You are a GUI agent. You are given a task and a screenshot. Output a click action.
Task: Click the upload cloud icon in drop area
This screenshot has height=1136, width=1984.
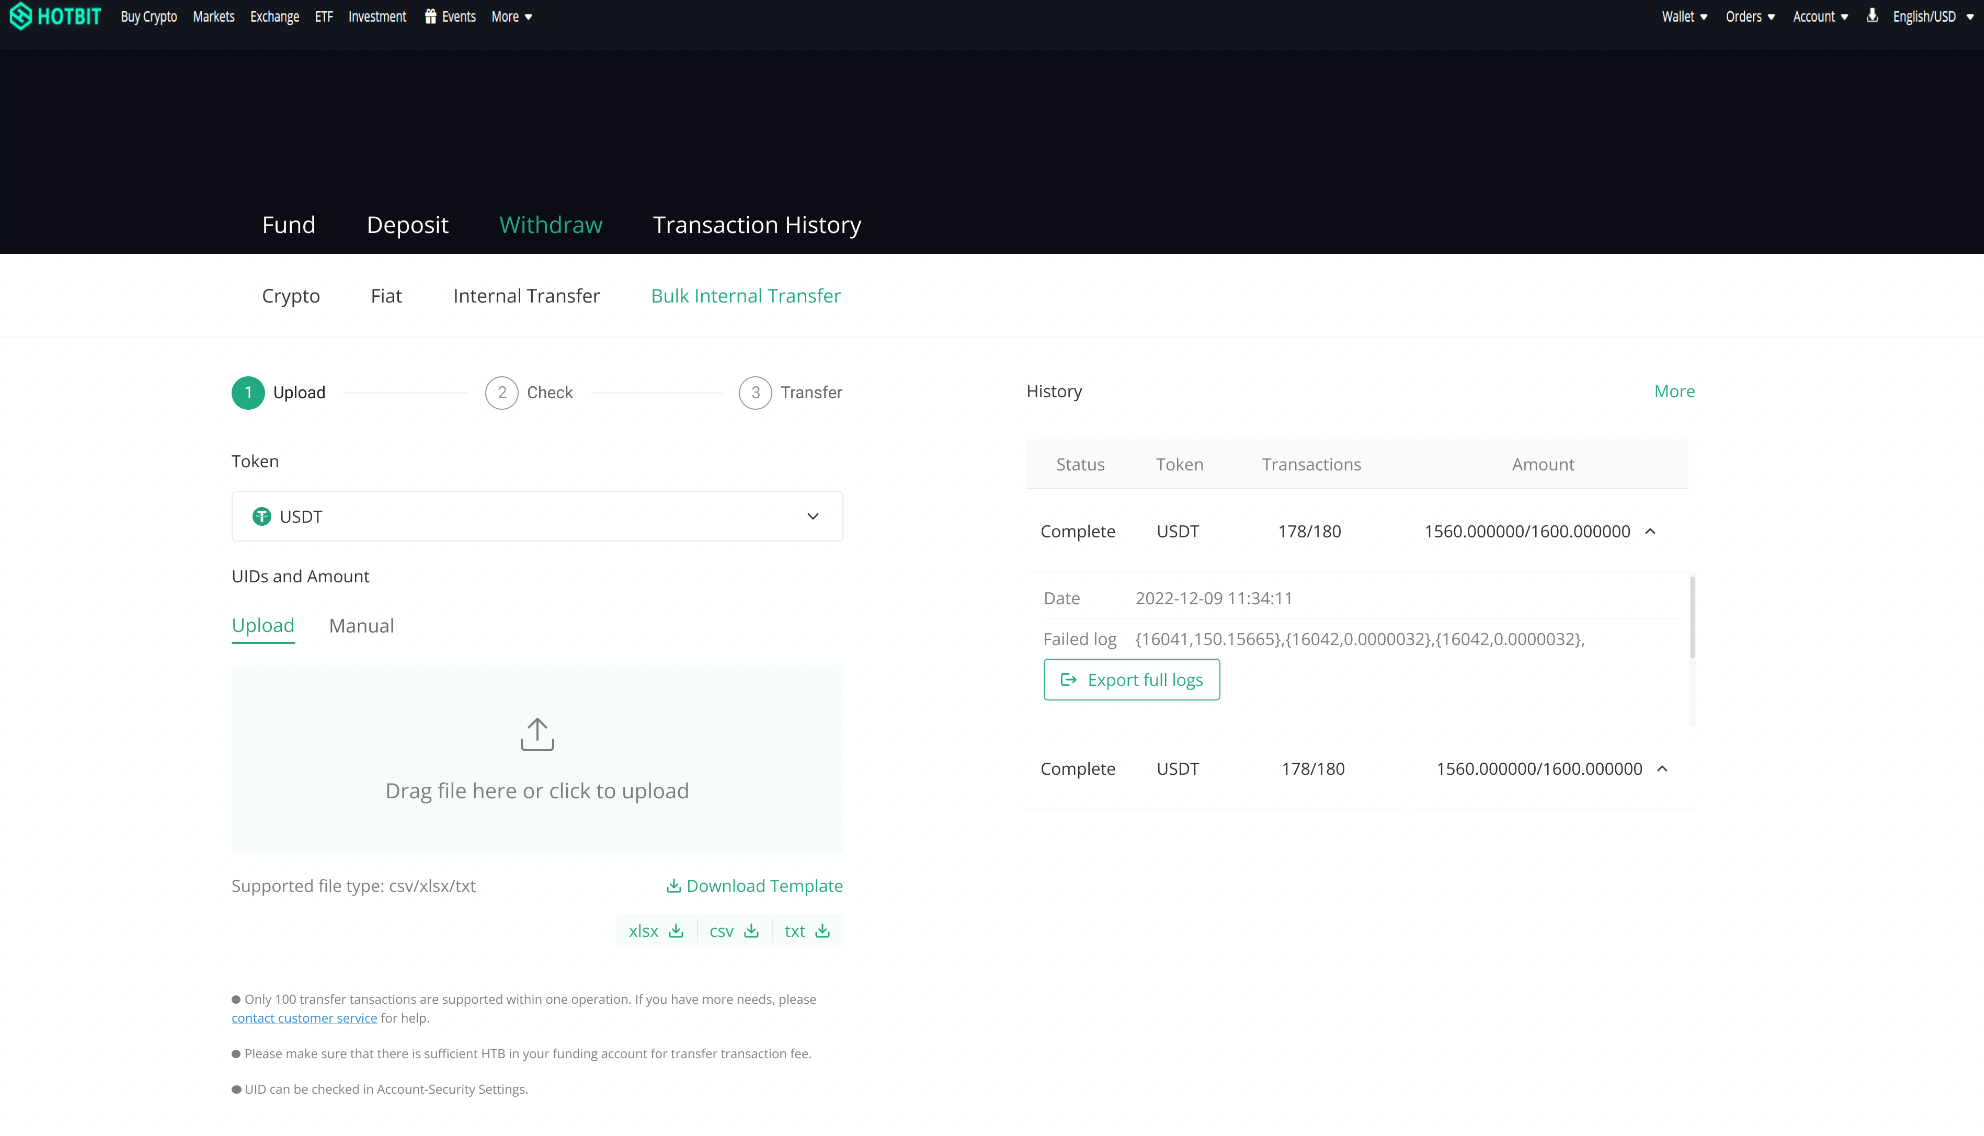(x=537, y=733)
